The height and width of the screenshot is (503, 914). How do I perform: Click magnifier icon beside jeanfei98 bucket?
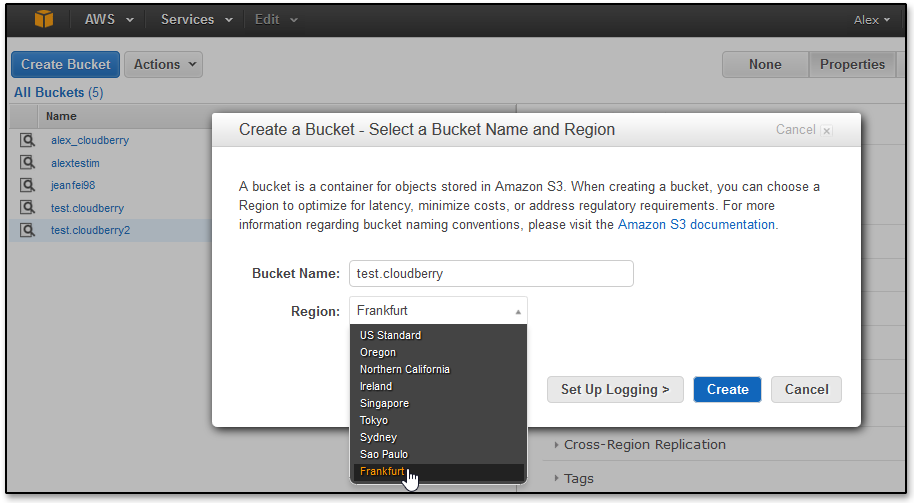[27, 185]
